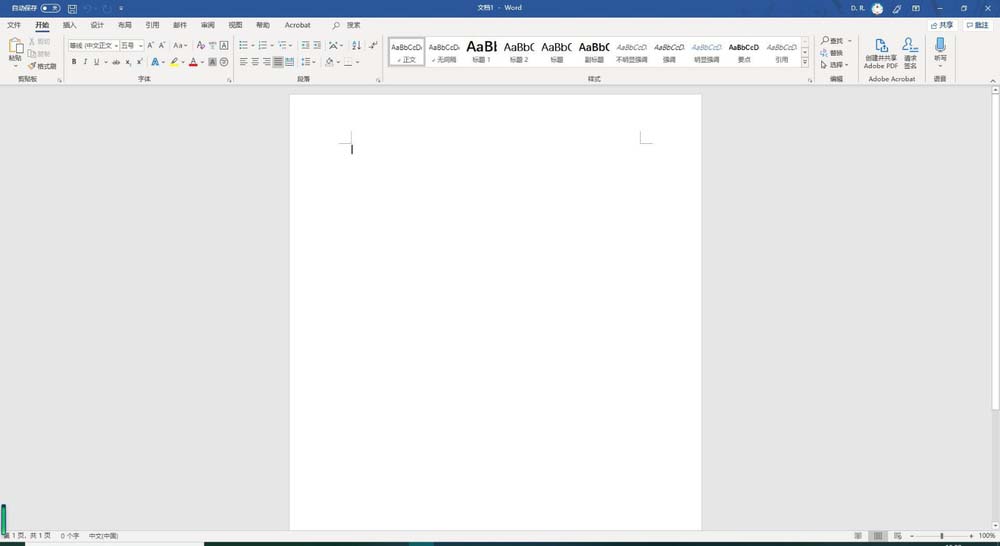Save document using the quick access icon
The height and width of the screenshot is (546, 1000).
(x=72, y=9)
